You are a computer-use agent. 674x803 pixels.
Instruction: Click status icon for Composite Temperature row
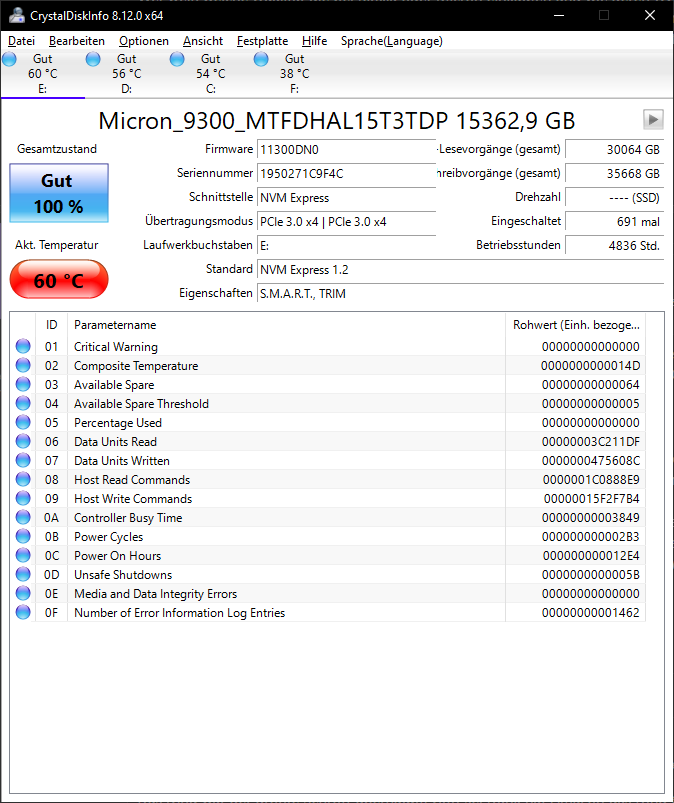[23, 366]
